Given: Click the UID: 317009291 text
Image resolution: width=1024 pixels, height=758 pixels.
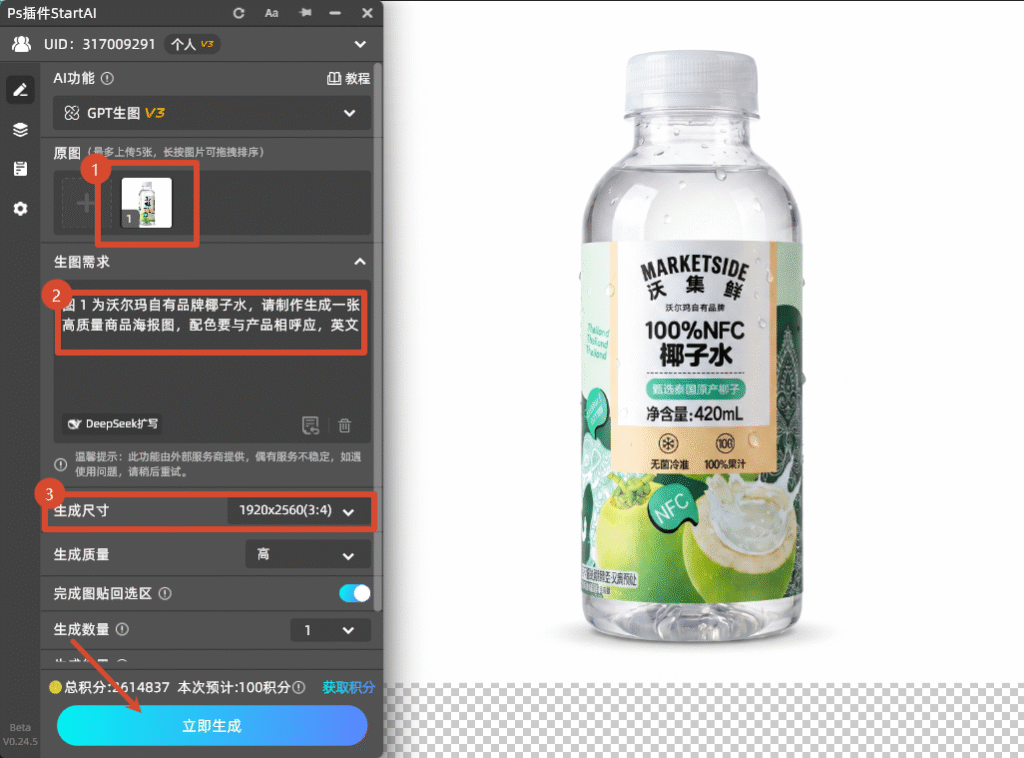Looking at the screenshot, I should click(99, 44).
